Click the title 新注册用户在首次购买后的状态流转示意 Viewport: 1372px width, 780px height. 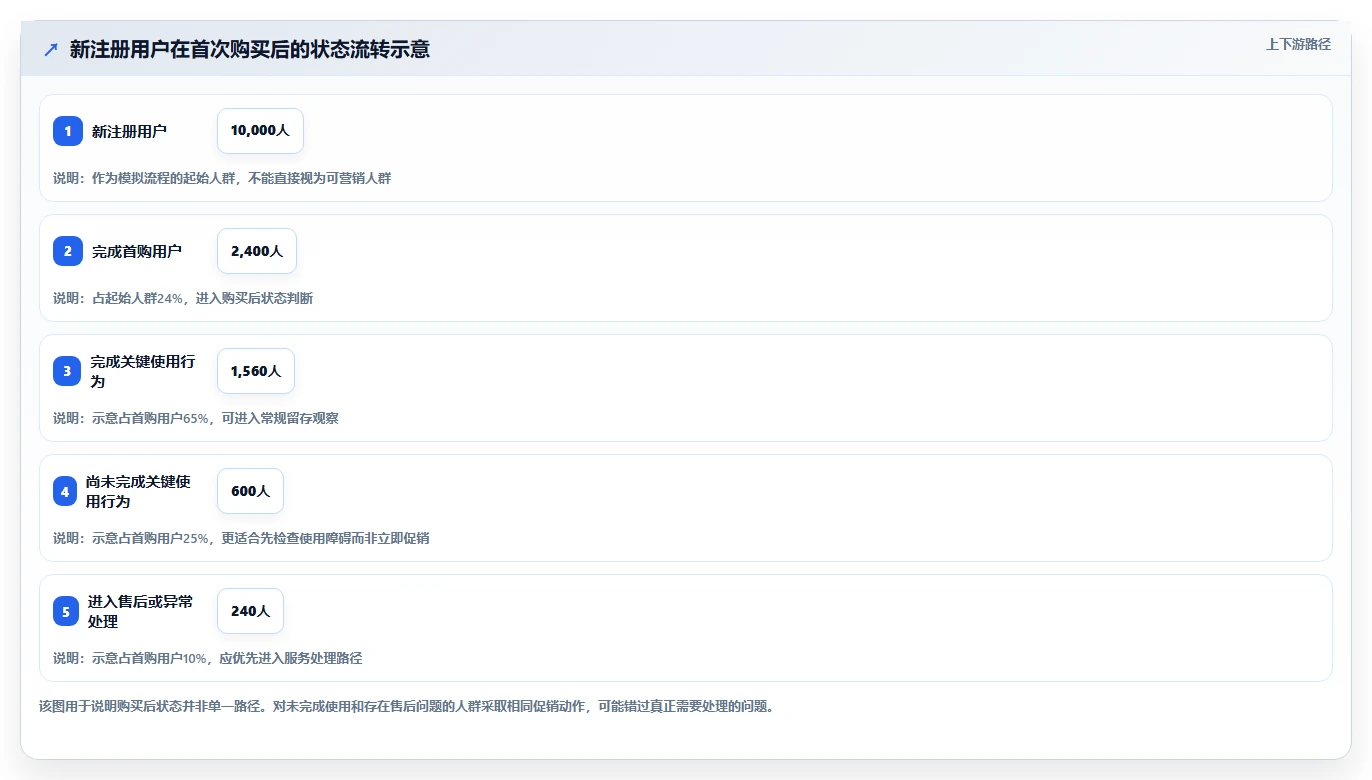pos(250,49)
